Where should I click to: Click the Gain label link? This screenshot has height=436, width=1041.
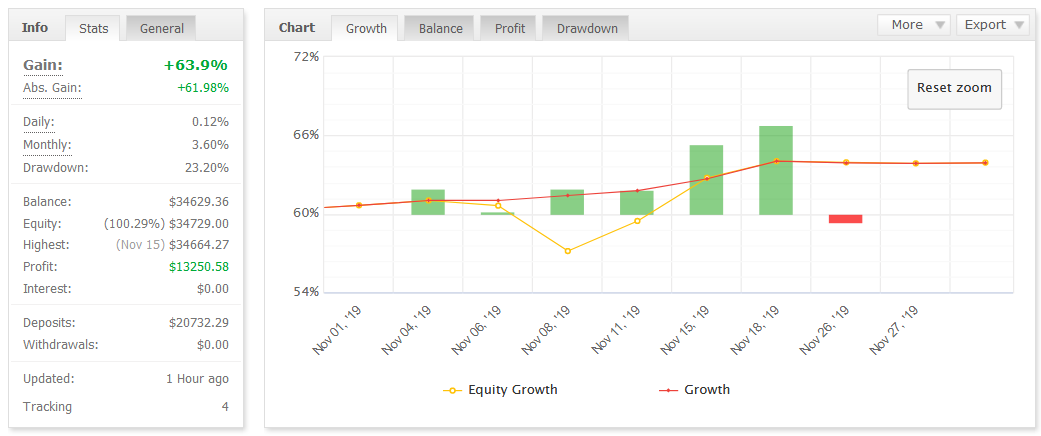pos(42,66)
